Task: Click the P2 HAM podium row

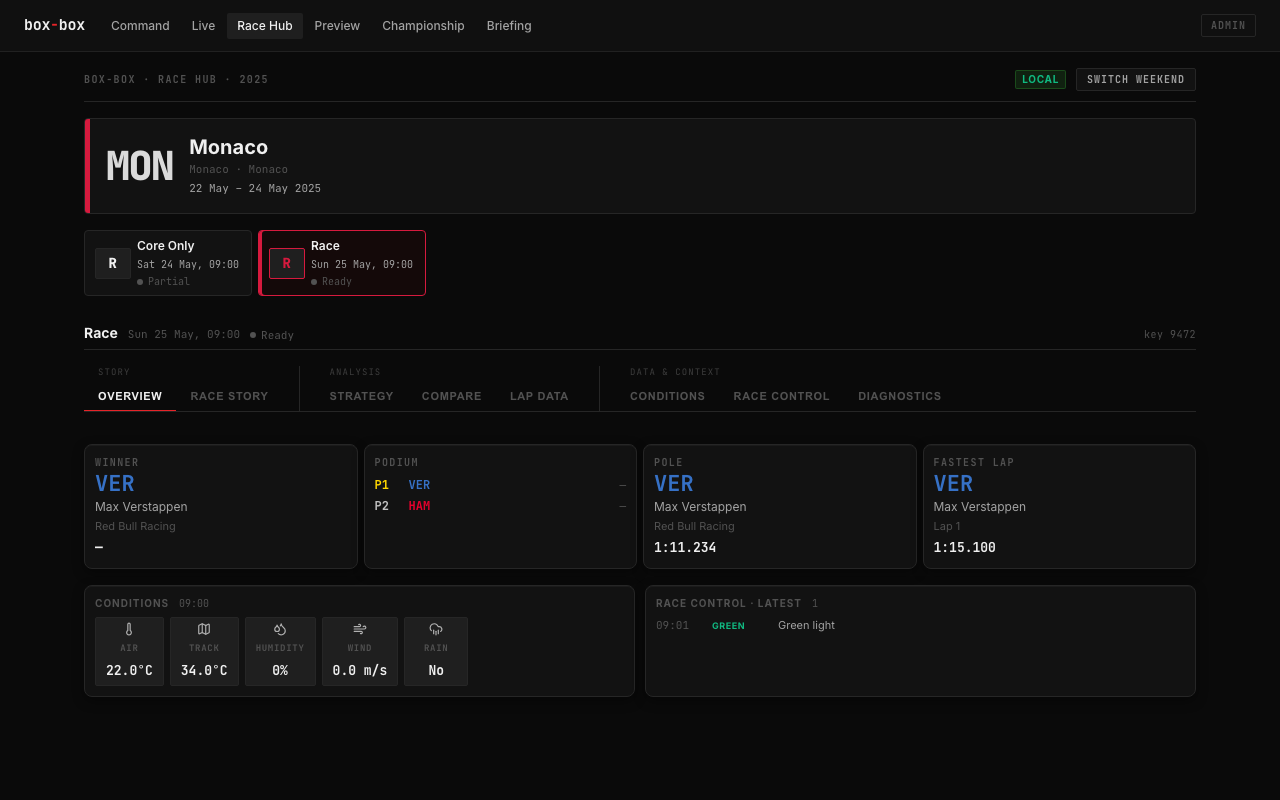Action: coord(500,506)
